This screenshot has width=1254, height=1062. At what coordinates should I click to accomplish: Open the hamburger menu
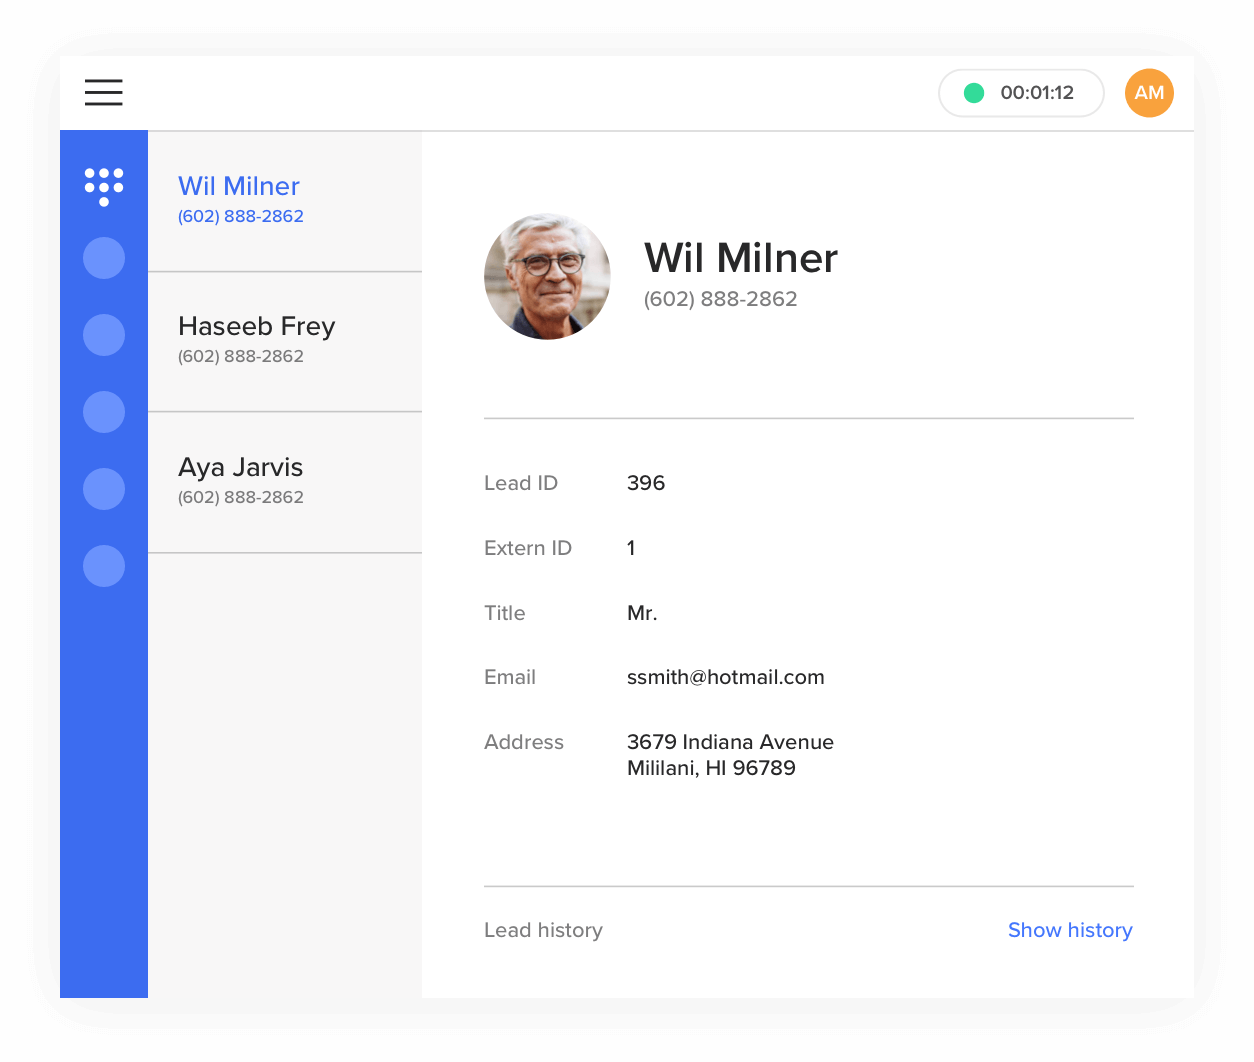104,93
